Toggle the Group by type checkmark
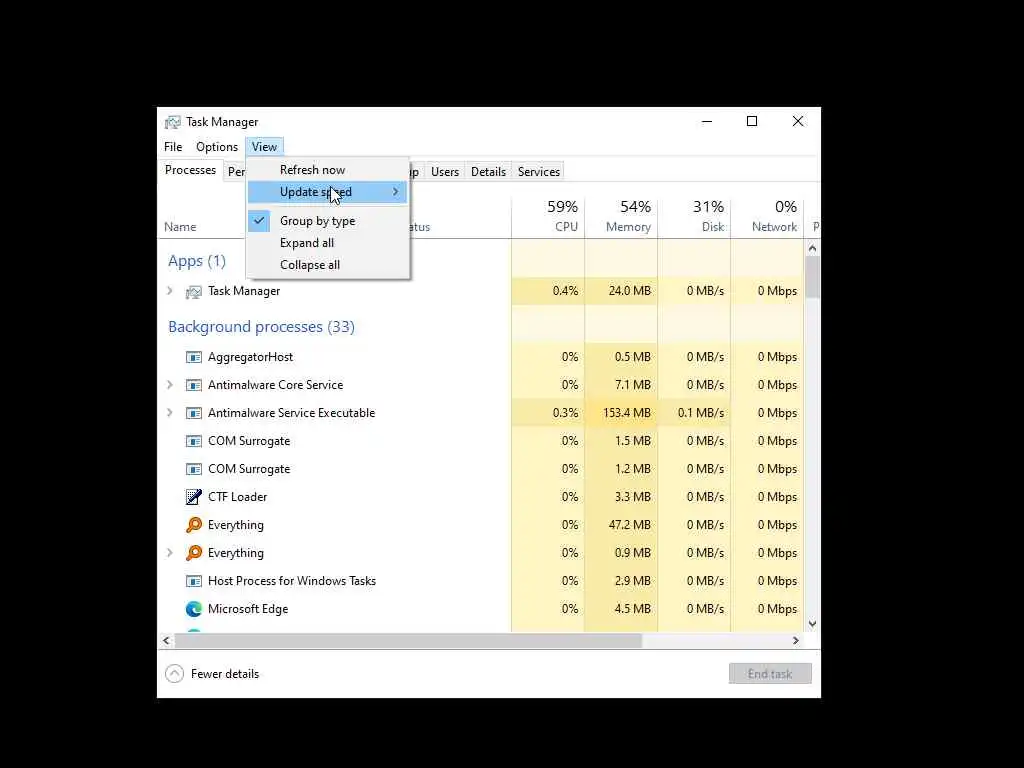 (x=259, y=221)
